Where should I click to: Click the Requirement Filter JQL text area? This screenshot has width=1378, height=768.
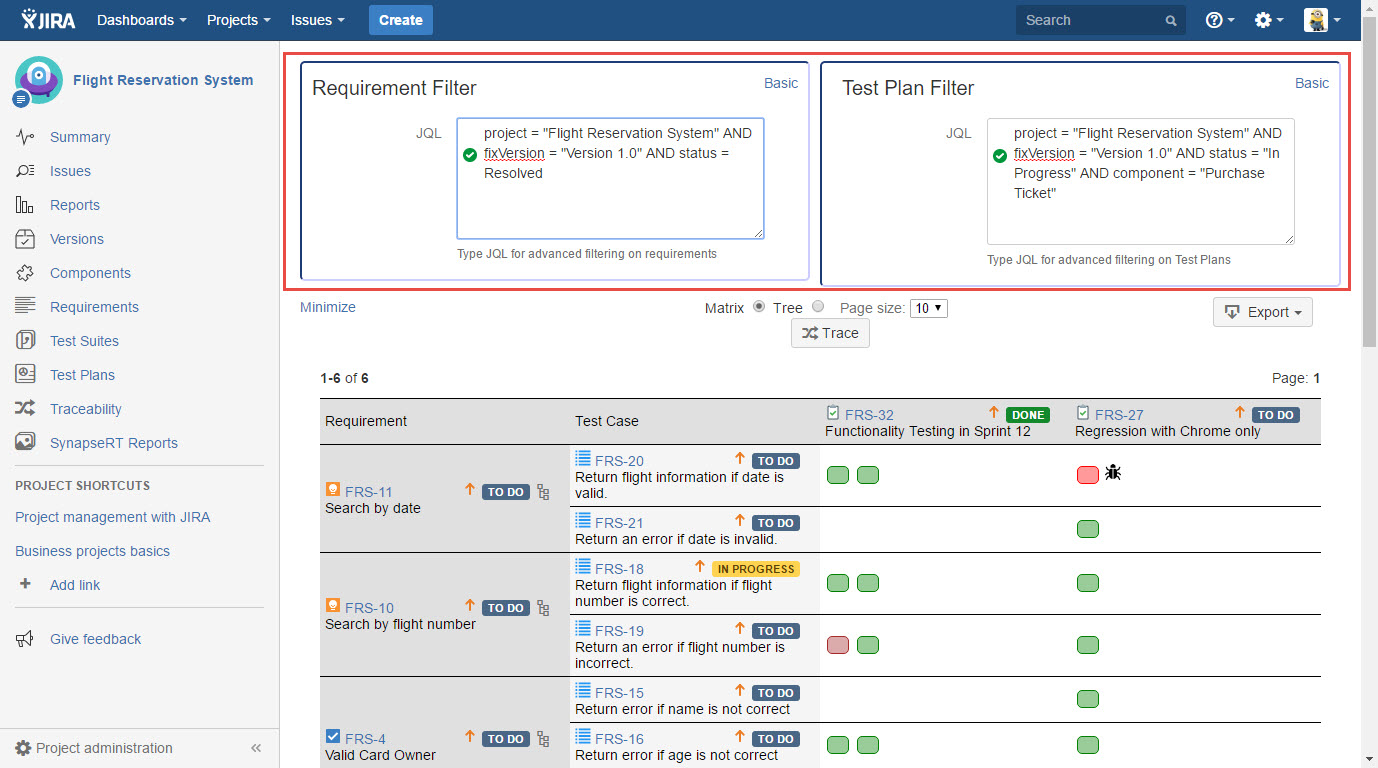pyautogui.click(x=610, y=178)
